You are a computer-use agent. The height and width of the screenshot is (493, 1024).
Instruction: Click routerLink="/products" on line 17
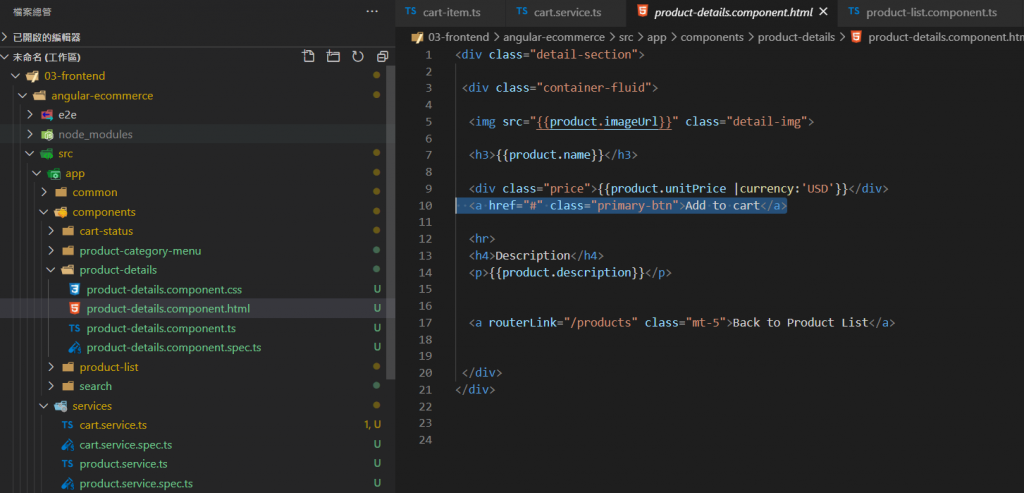[563, 323]
